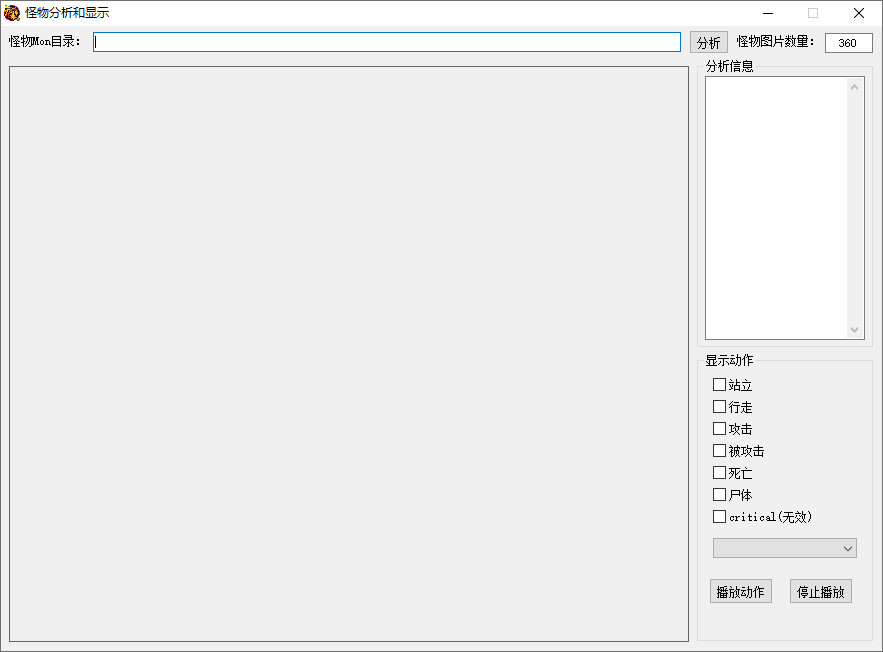Click the 分析信息 scrollbar up arrow

pyautogui.click(x=855, y=87)
